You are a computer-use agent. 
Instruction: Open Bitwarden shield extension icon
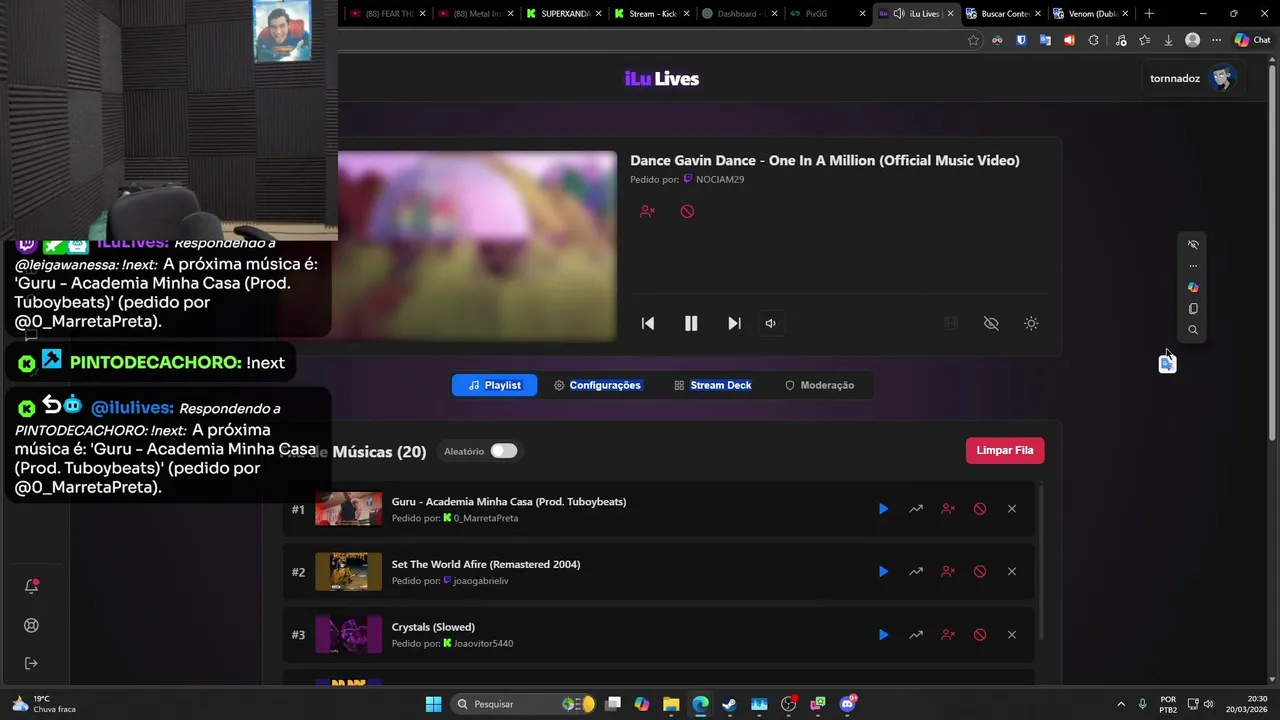pyautogui.click(x=1021, y=40)
